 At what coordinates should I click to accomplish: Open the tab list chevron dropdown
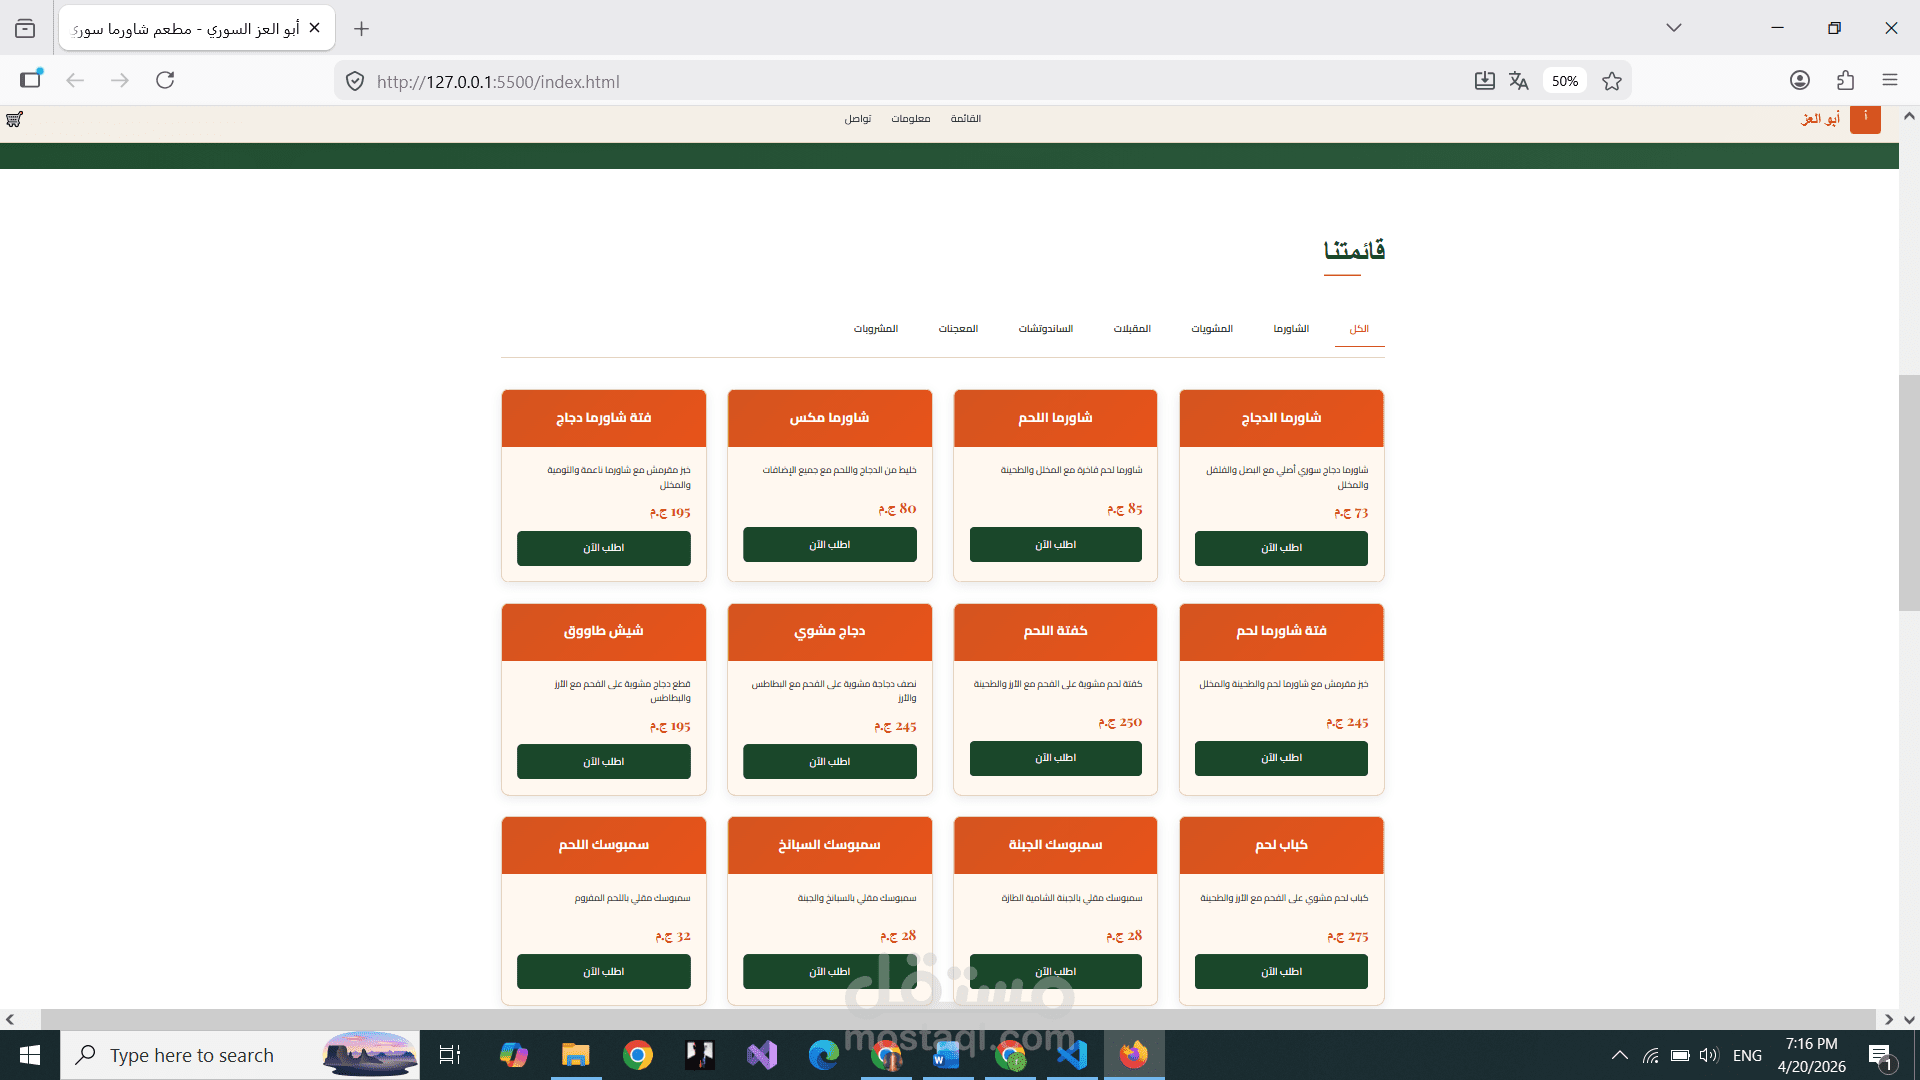pyautogui.click(x=1674, y=27)
